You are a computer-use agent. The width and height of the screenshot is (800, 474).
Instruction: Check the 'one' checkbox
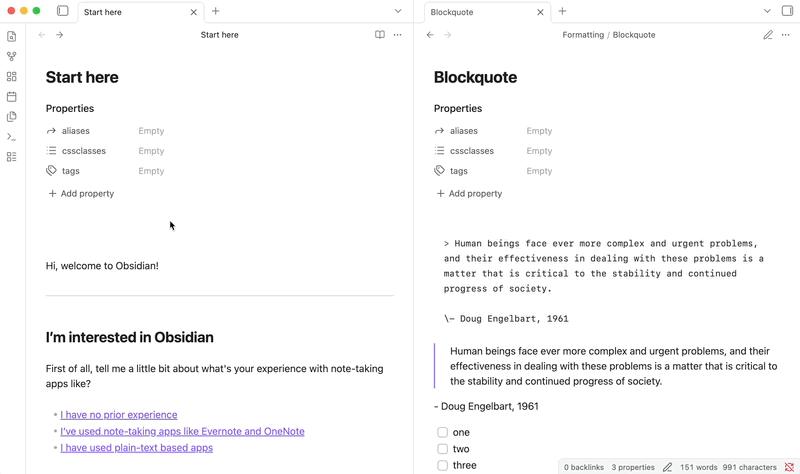click(442, 433)
